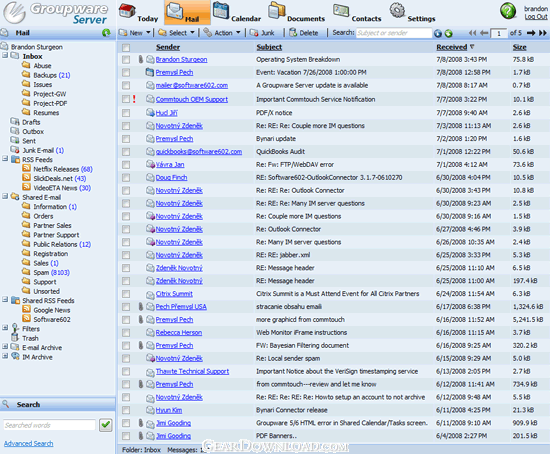Open Google News shared feed
The height and width of the screenshot is (454, 550).
46,310
